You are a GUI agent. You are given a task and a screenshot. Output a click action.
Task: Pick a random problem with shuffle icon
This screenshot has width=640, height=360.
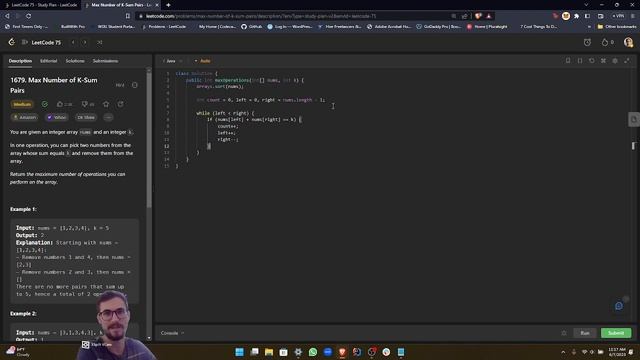[x=100, y=42]
